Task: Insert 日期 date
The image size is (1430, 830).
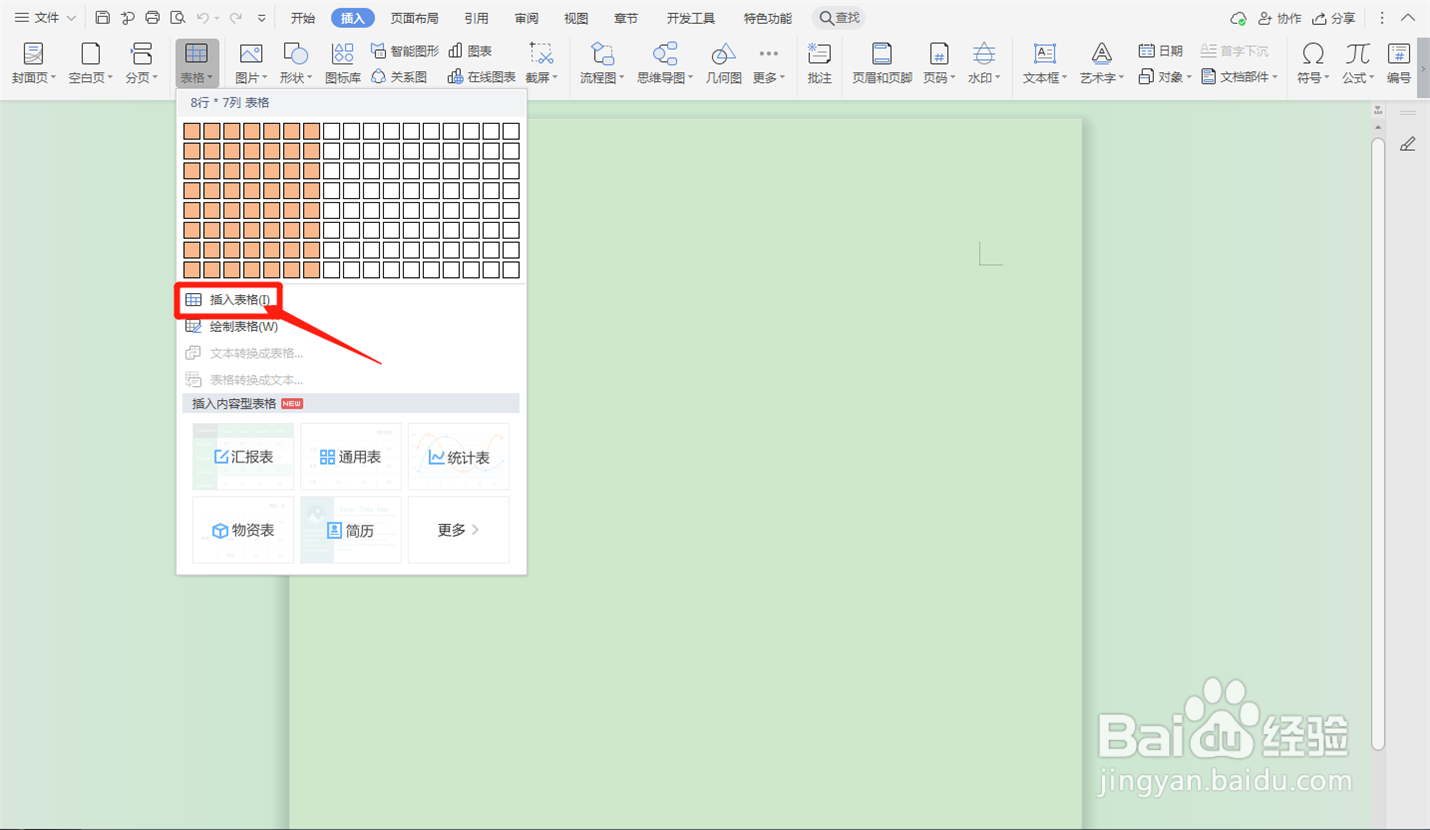Action: tap(1161, 51)
